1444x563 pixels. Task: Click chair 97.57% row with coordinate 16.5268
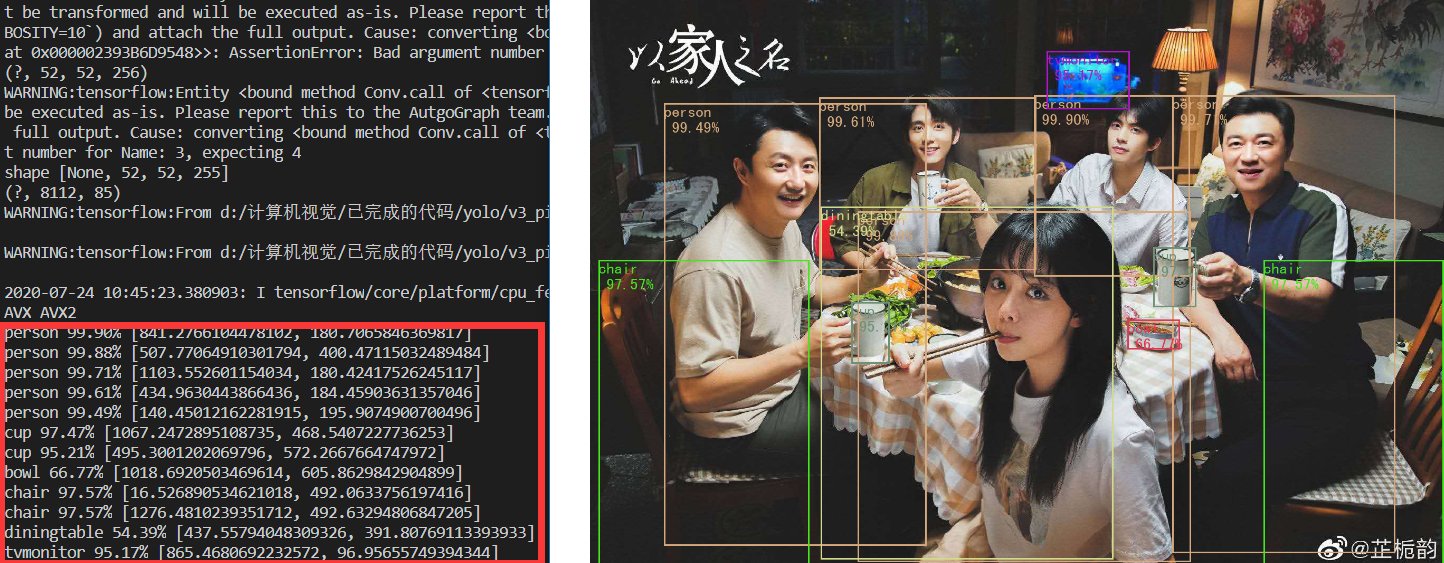[238, 492]
